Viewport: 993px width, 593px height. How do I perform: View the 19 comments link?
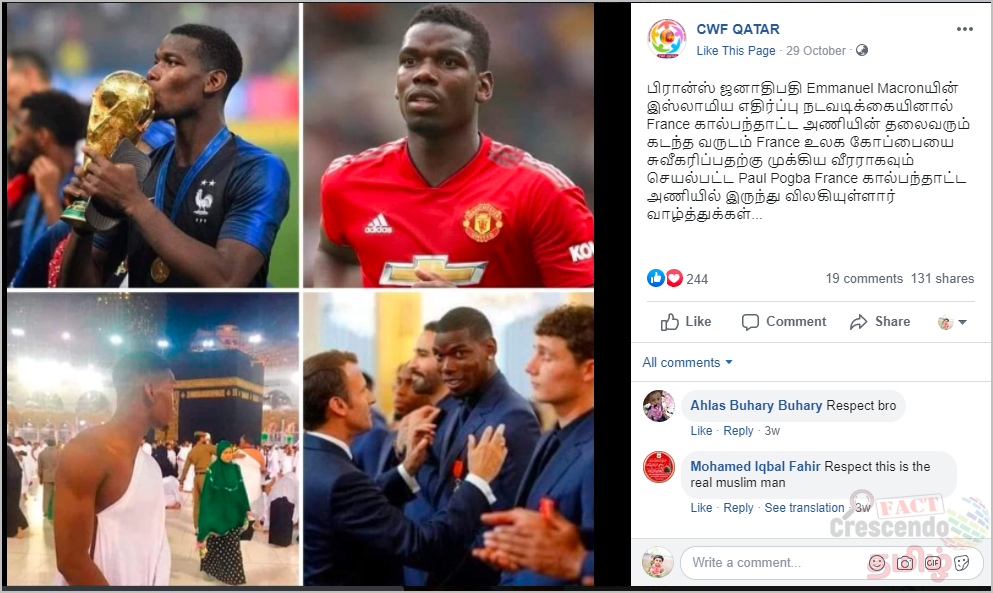click(864, 279)
